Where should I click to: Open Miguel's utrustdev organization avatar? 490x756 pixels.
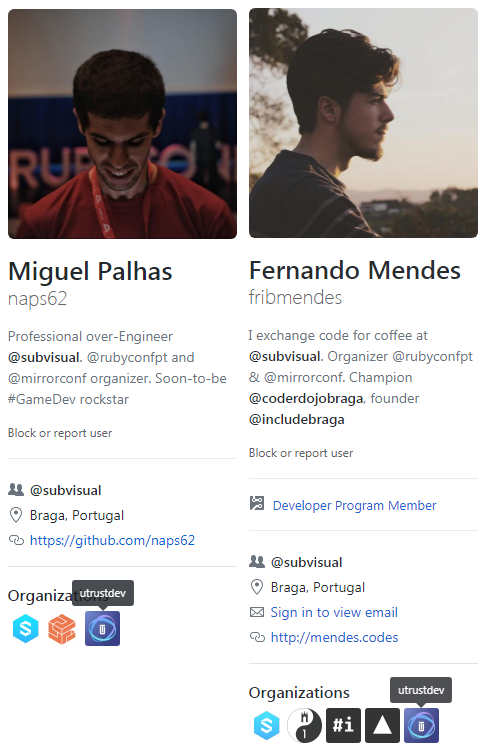[x=102, y=629]
